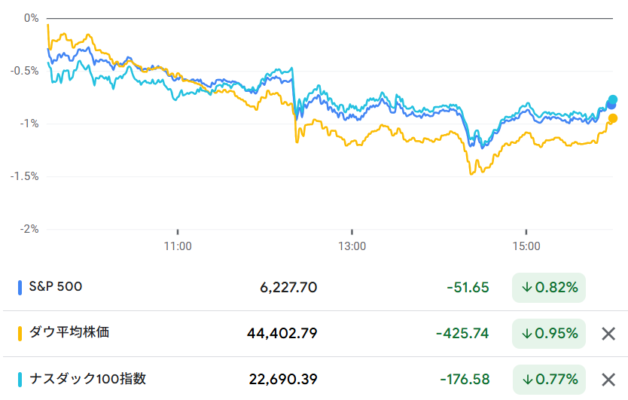Click the yellow ダウ平均株価 color marker

pos(20,334)
